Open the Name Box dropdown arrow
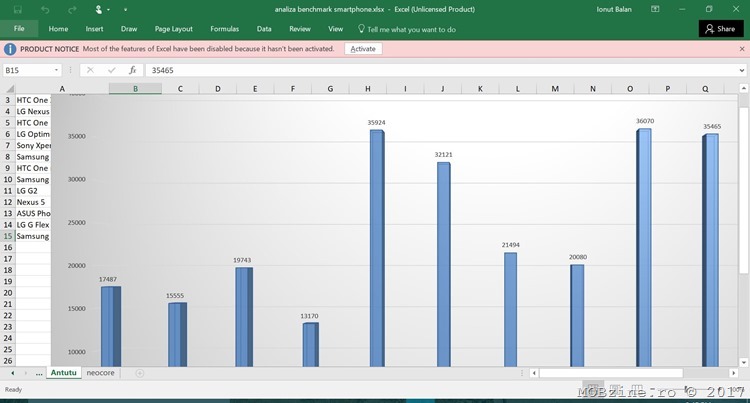750x403 pixels. coord(56,70)
